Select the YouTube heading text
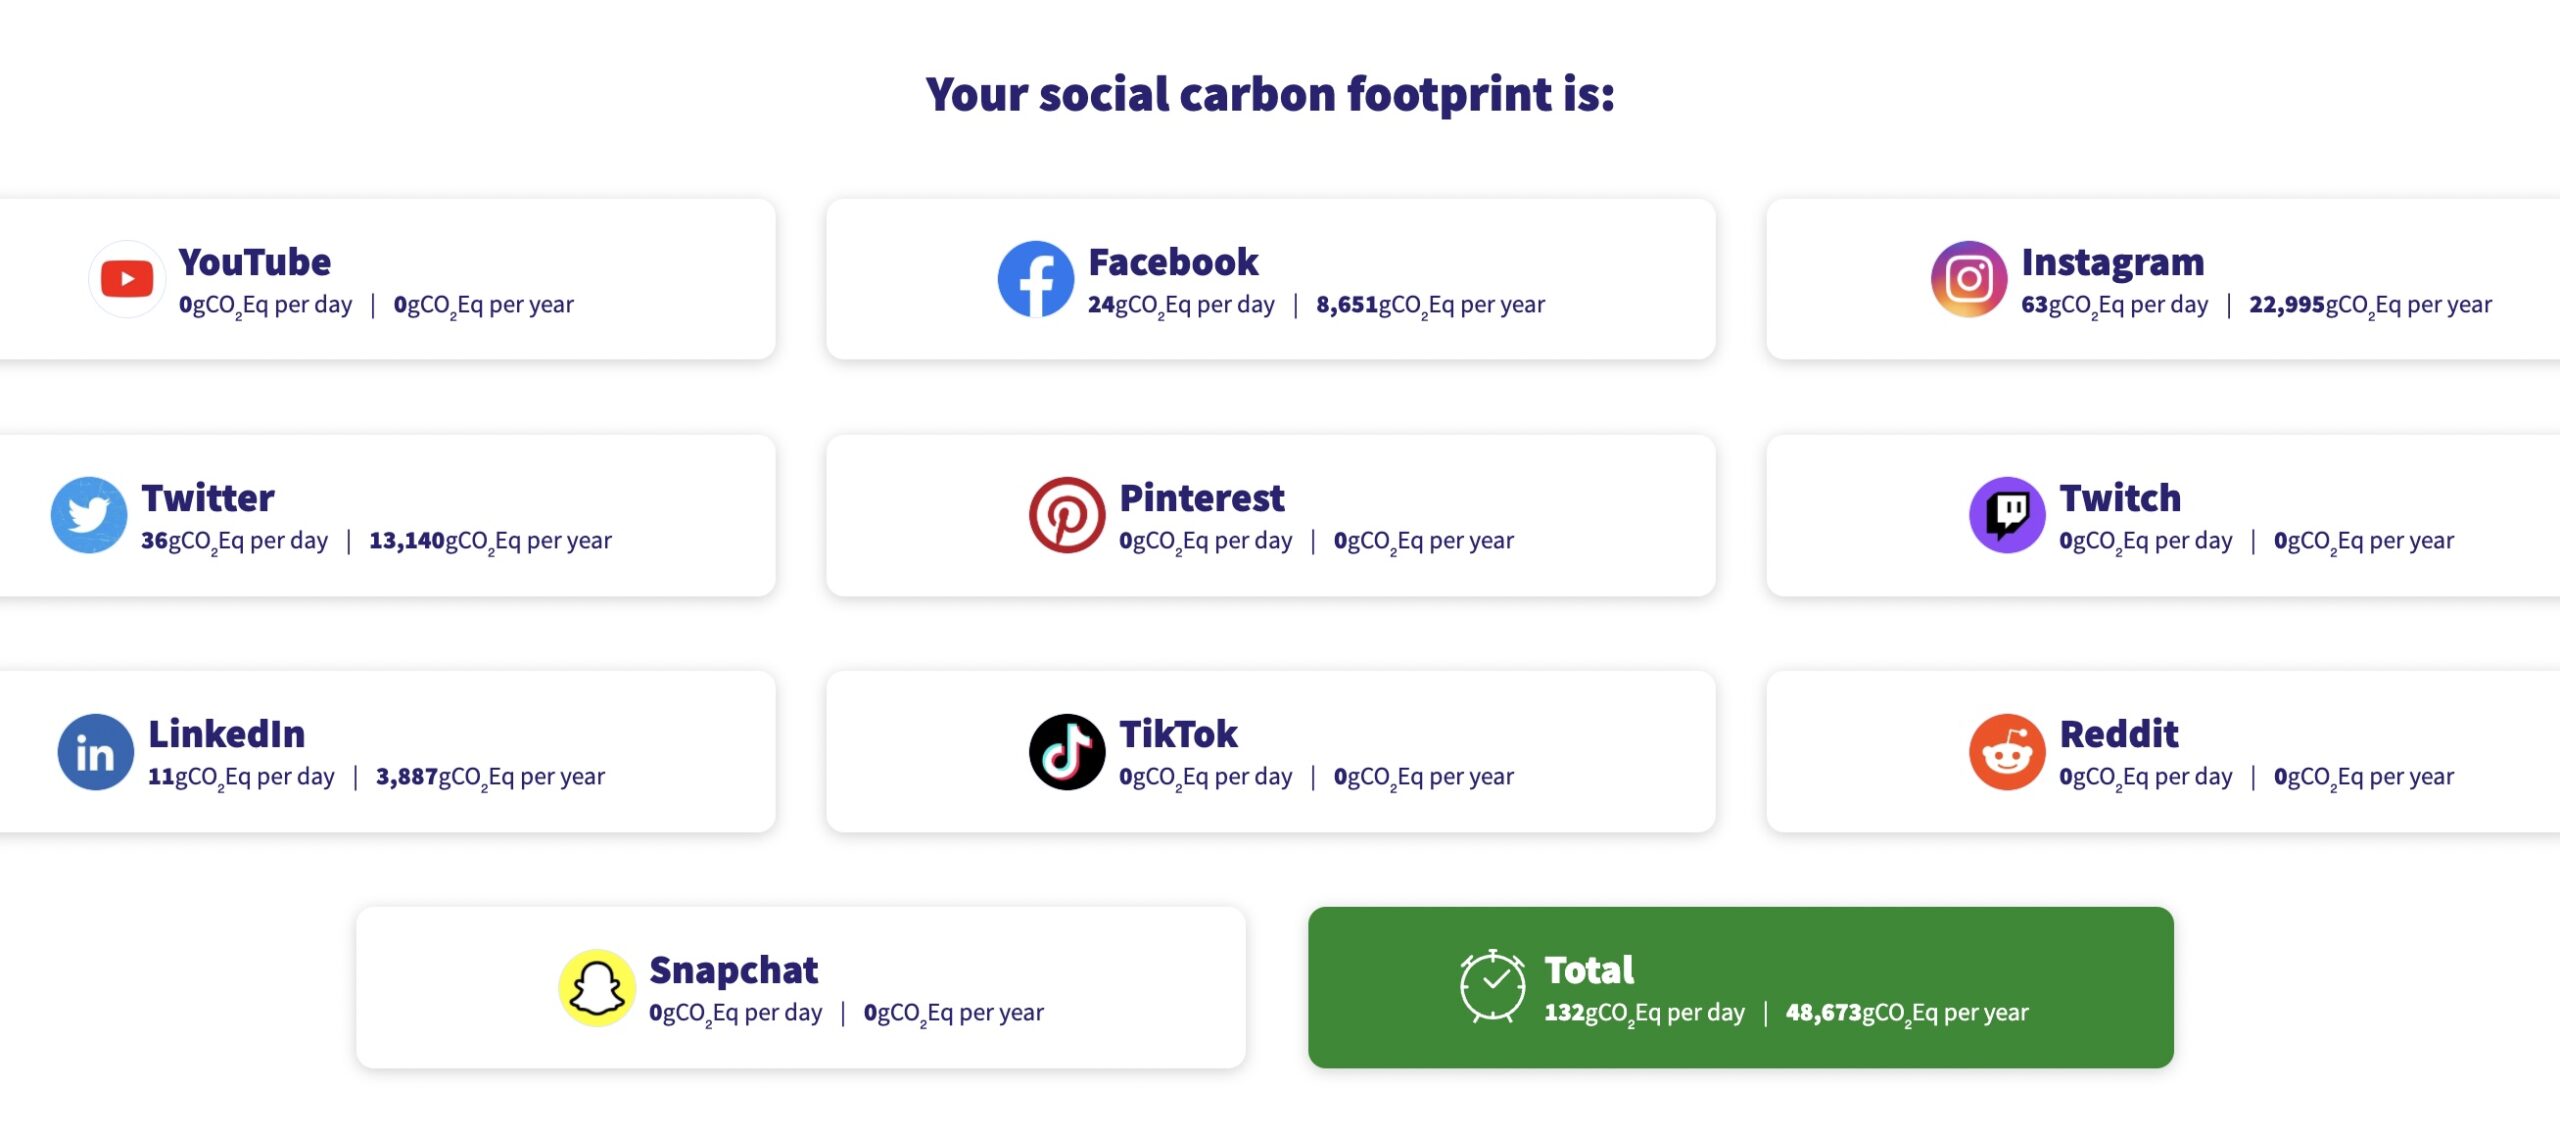Screen dimensions: 2560x1134 254,262
